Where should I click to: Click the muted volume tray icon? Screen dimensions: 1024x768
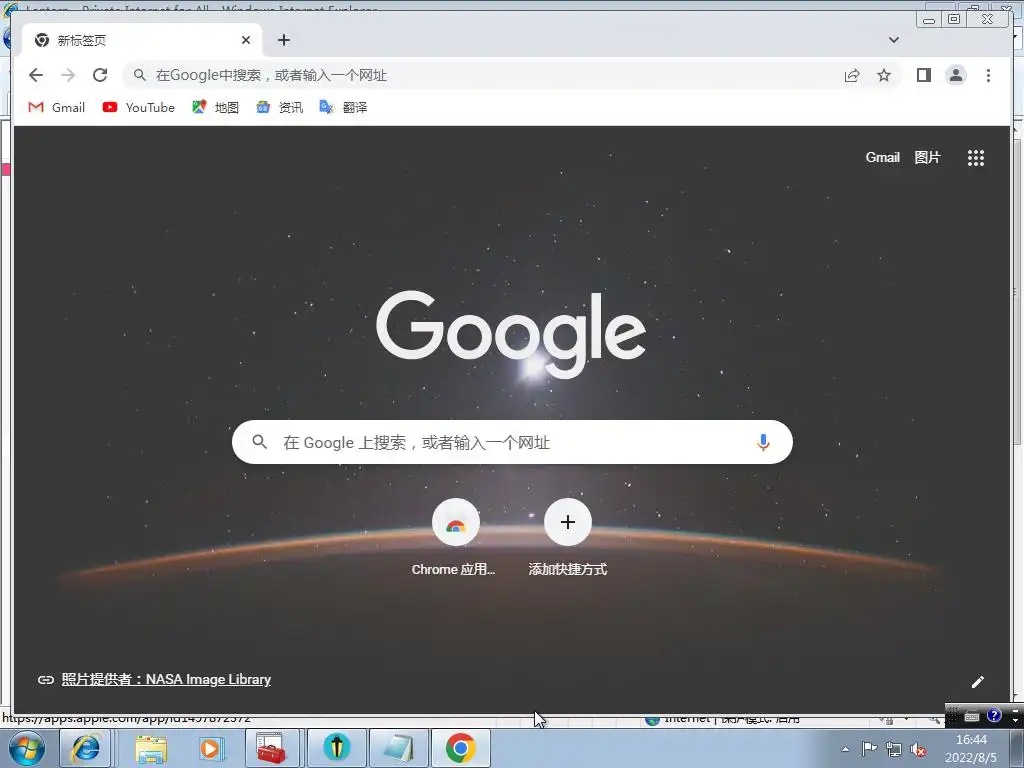918,750
